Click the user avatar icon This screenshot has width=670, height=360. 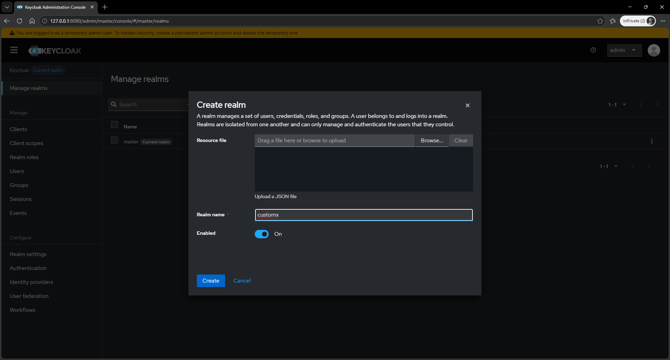pos(653,50)
